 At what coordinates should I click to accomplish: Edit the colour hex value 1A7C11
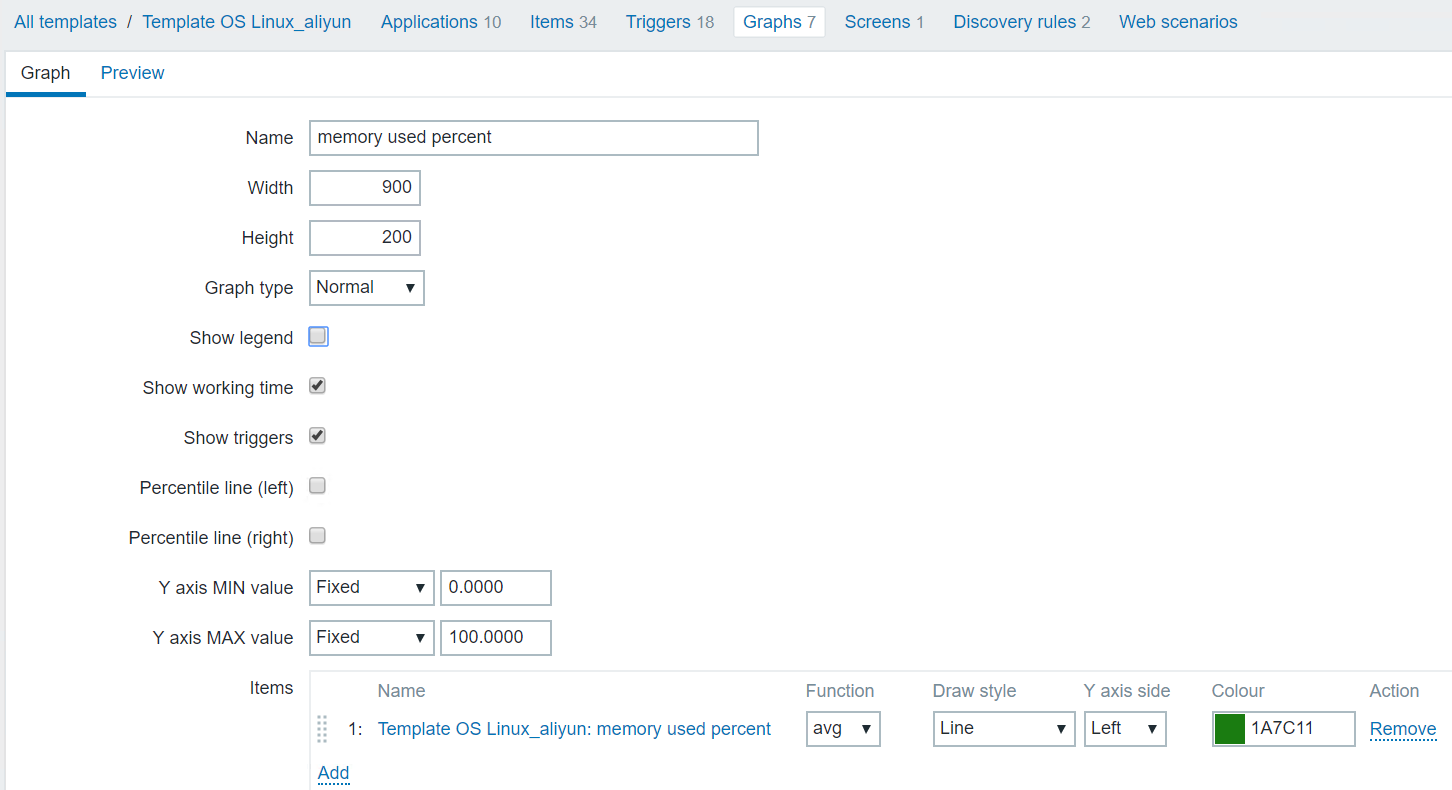coord(1300,729)
